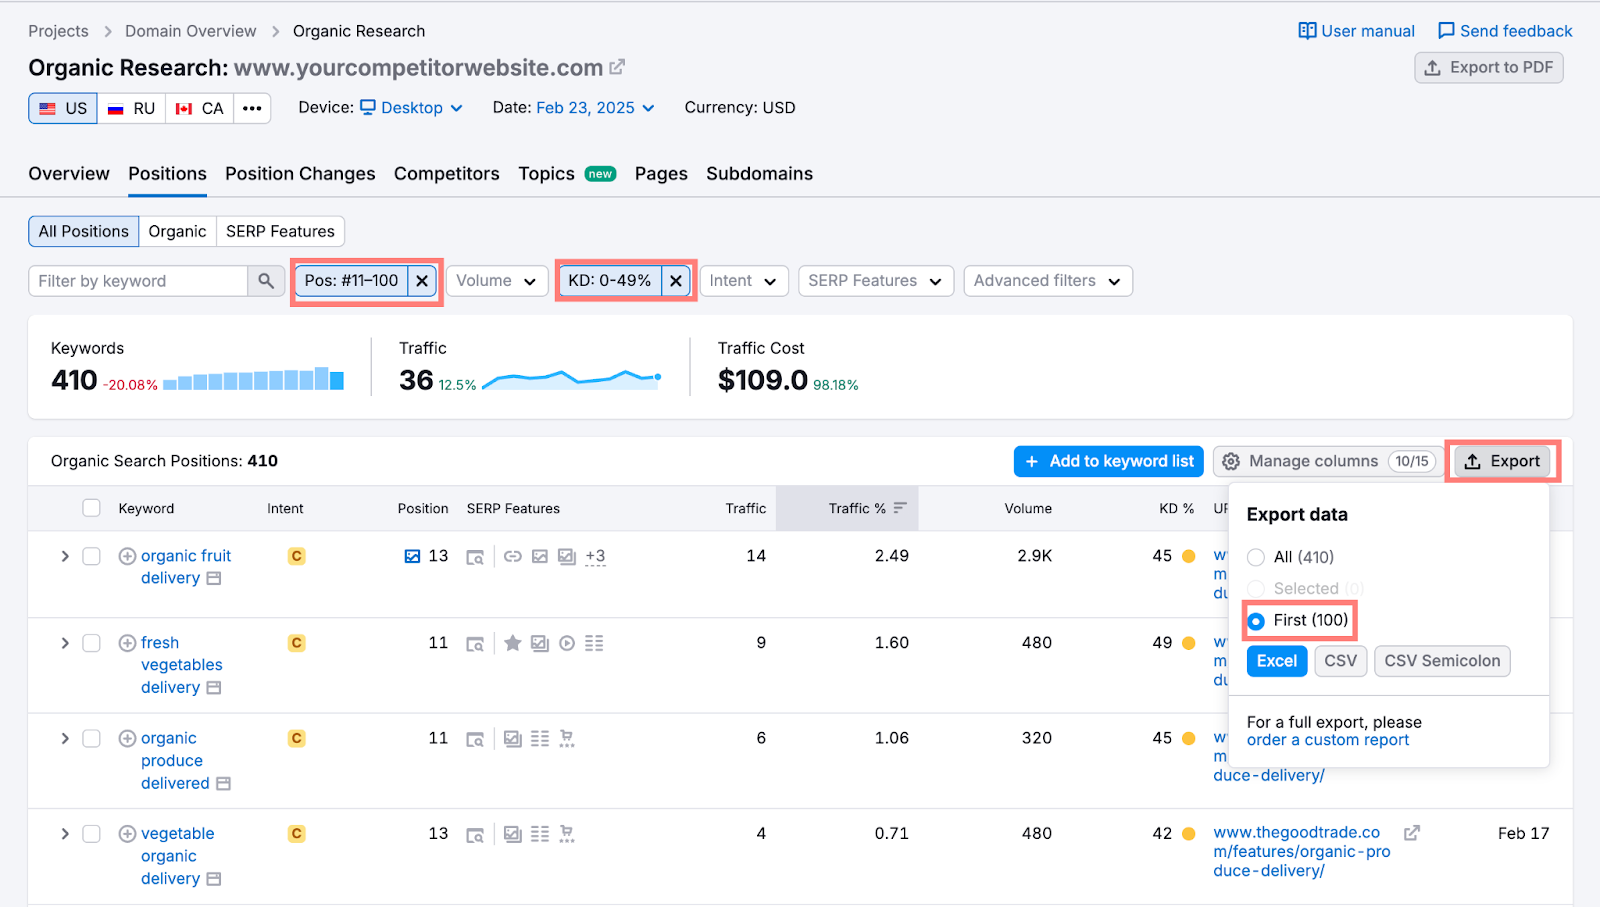This screenshot has height=907, width=1600.
Task: Expand the 'organic produce delivered' row chevron
Action: tap(65, 738)
